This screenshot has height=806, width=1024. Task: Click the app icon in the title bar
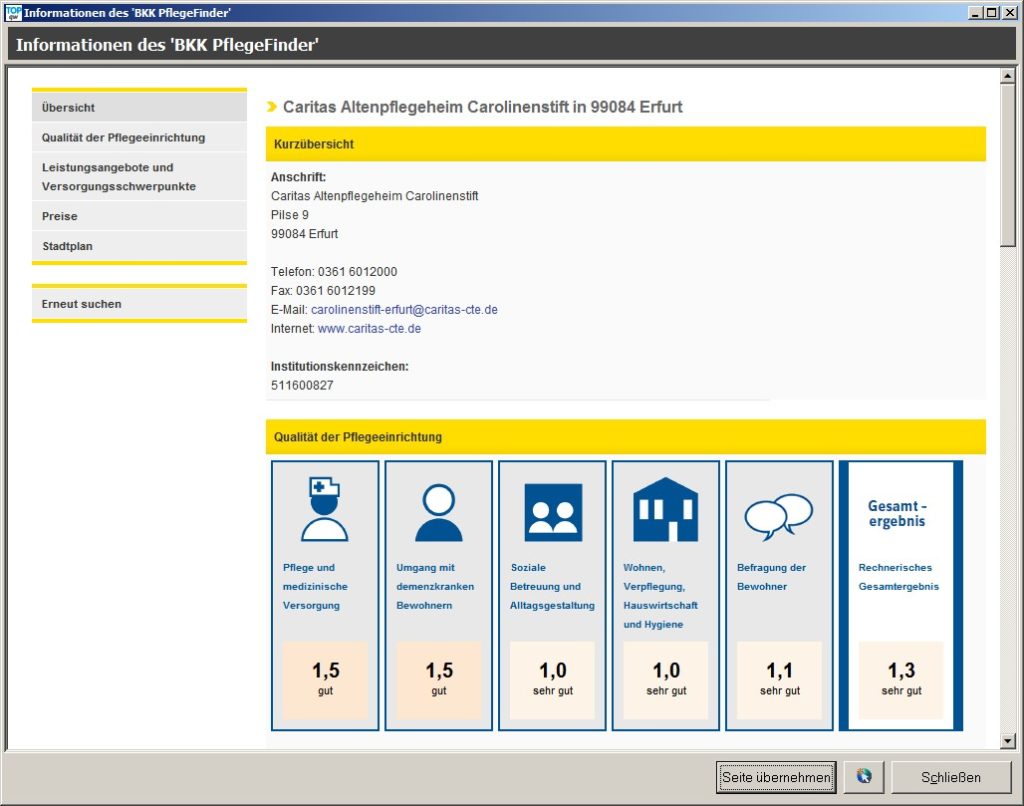point(13,12)
